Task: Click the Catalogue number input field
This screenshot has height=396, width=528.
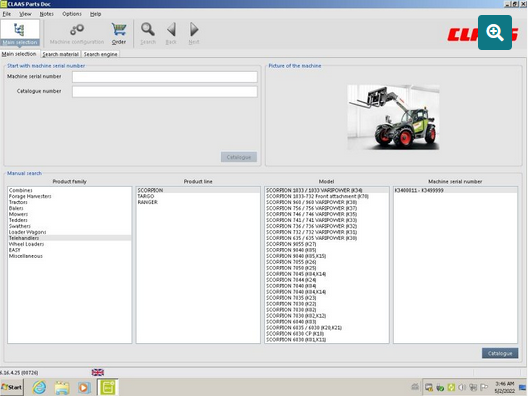Action: pyautogui.click(x=165, y=92)
